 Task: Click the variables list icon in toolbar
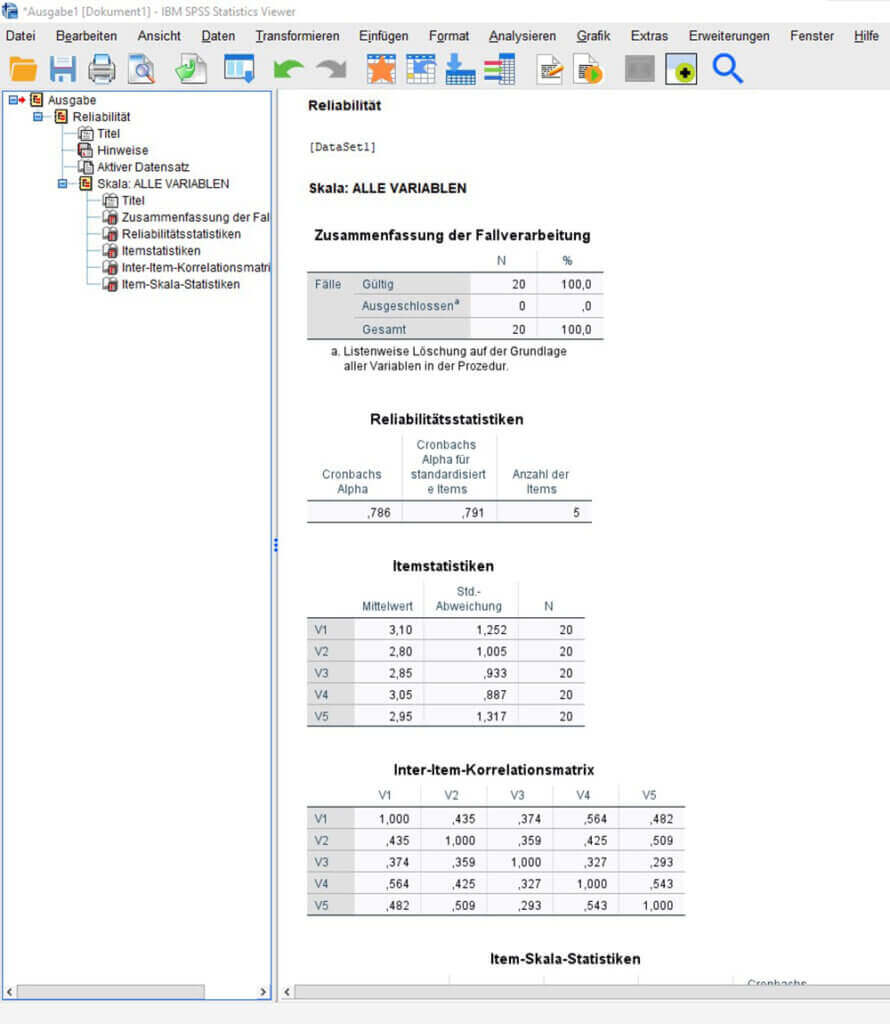[499, 69]
